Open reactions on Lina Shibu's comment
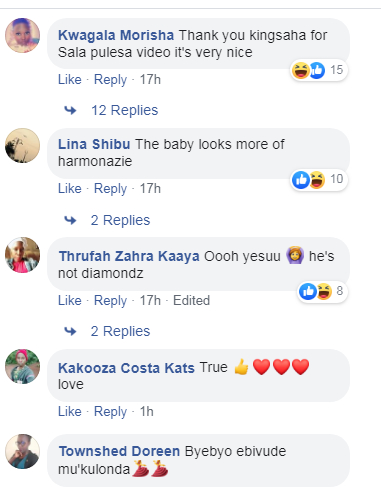This screenshot has width=381, height=487. [319, 180]
